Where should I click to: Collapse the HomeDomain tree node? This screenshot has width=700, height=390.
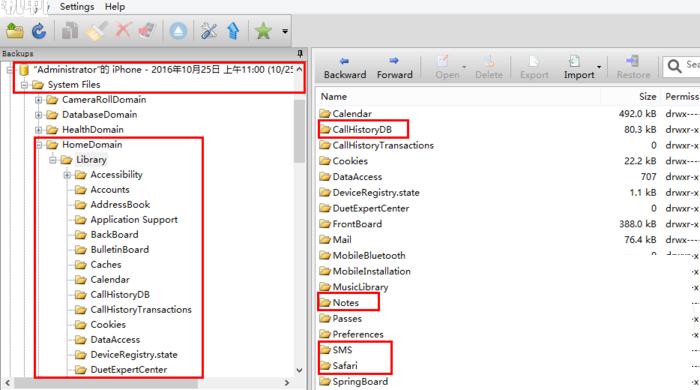39,145
